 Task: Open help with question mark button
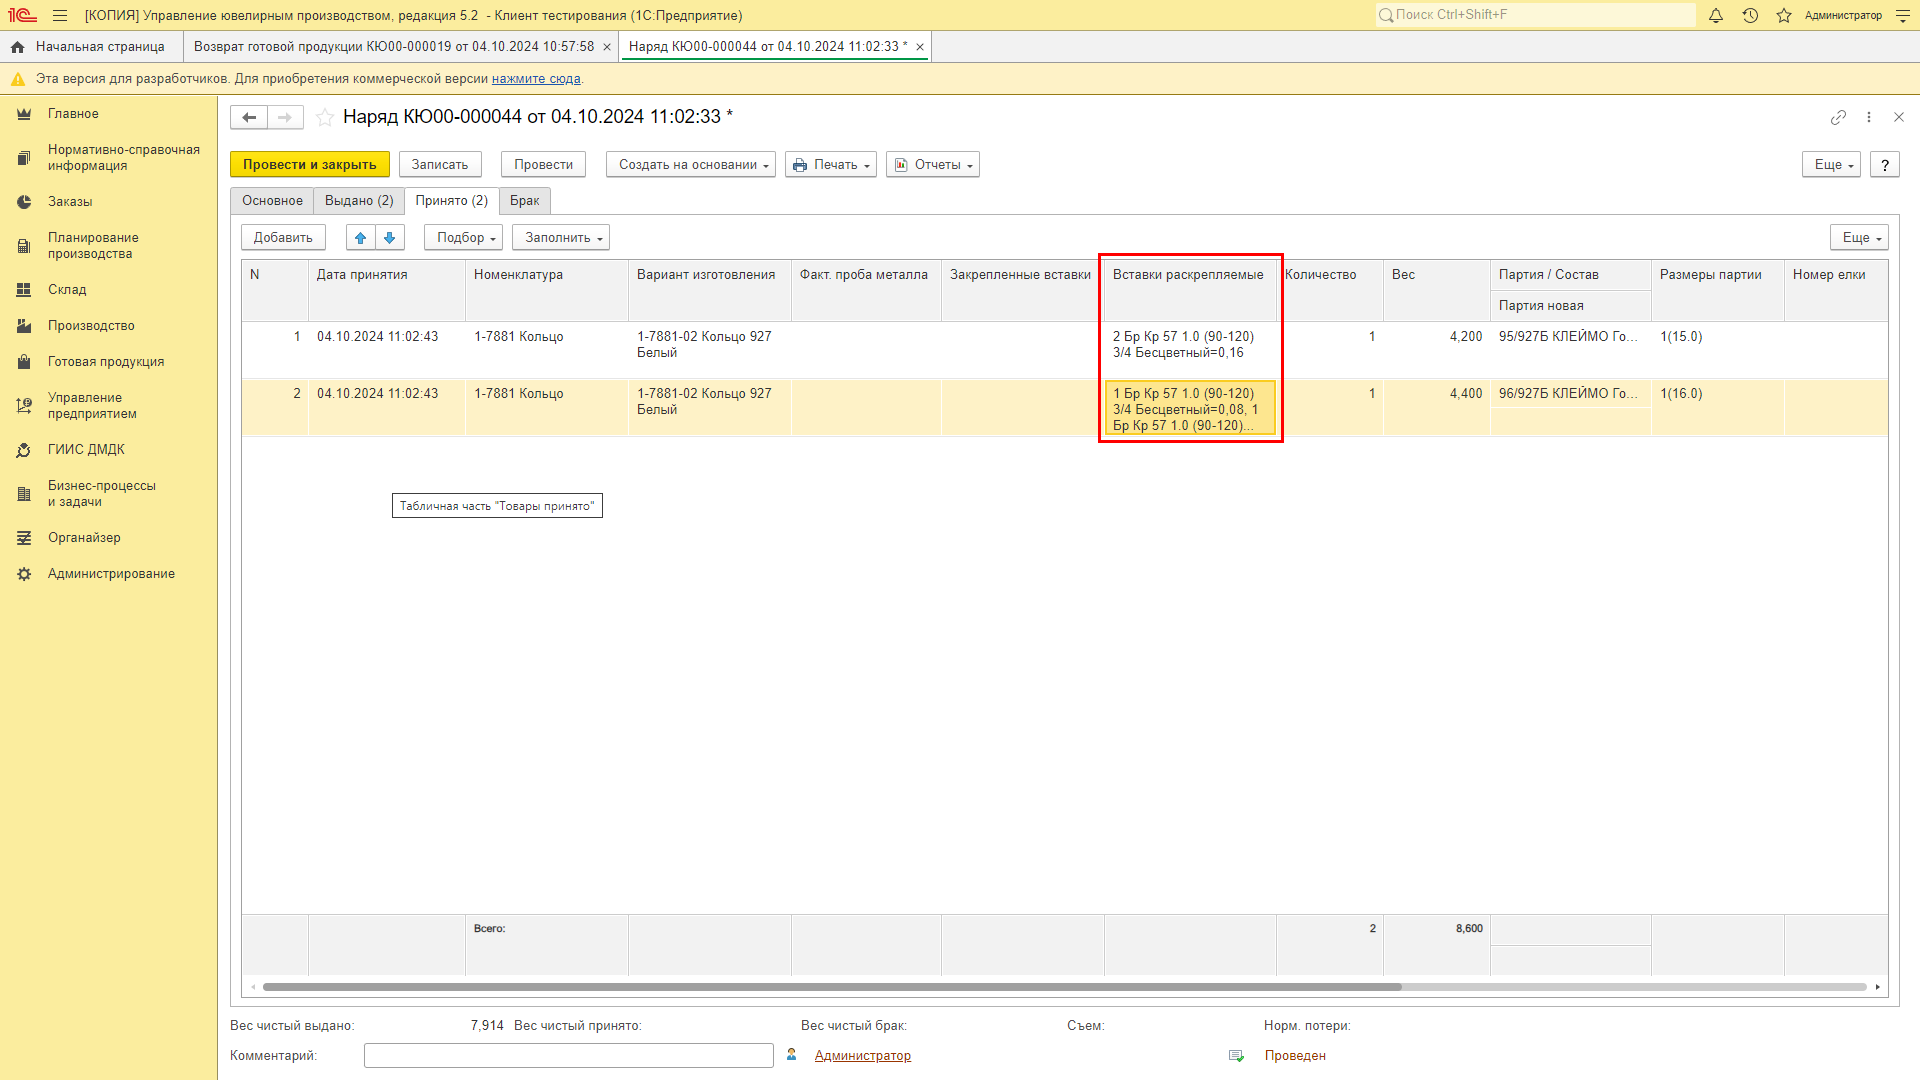(1885, 165)
